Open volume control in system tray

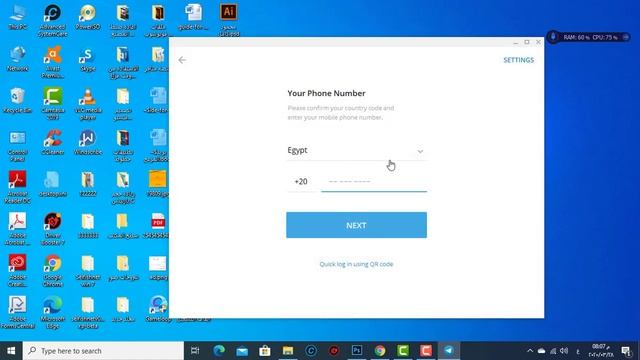(x=564, y=351)
